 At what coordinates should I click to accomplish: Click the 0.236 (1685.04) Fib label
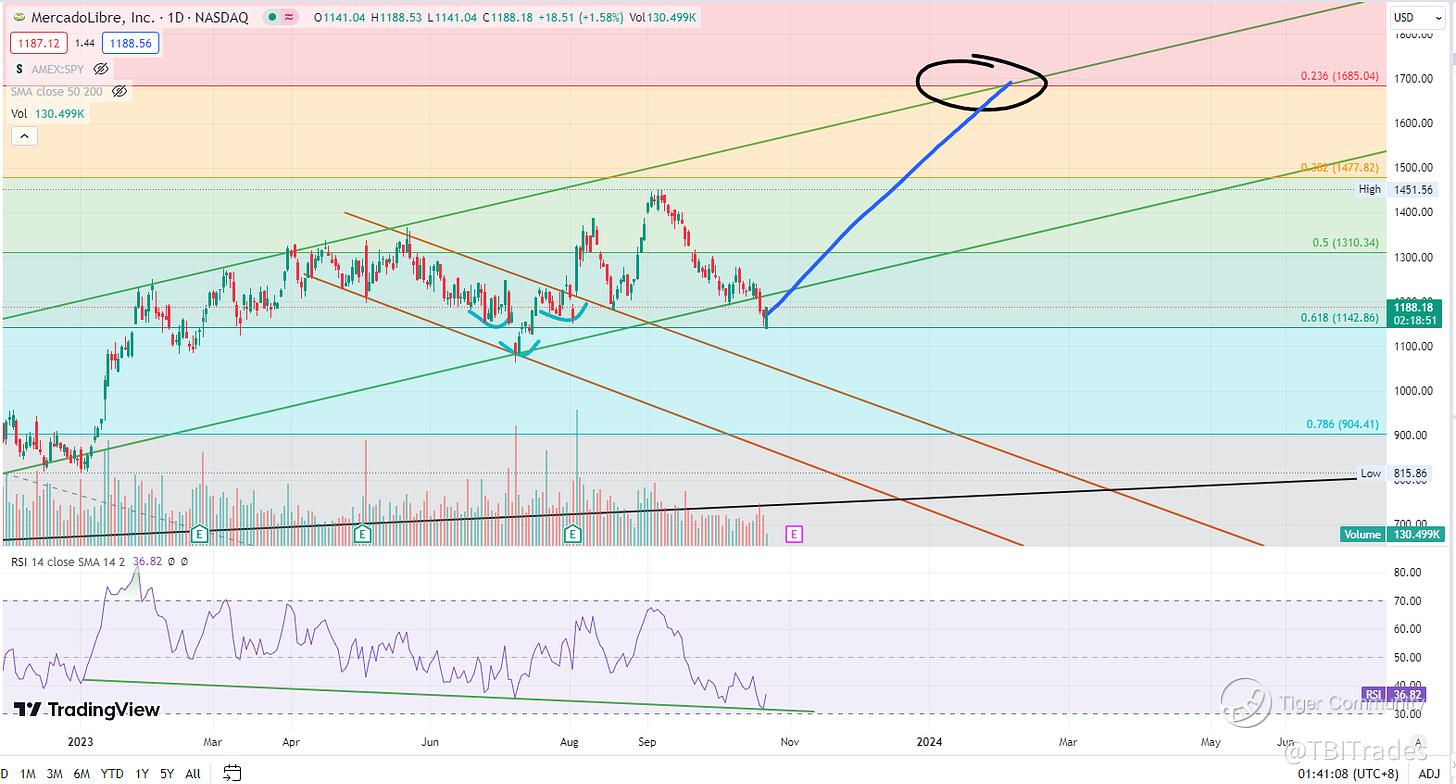click(x=1339, y=76)
